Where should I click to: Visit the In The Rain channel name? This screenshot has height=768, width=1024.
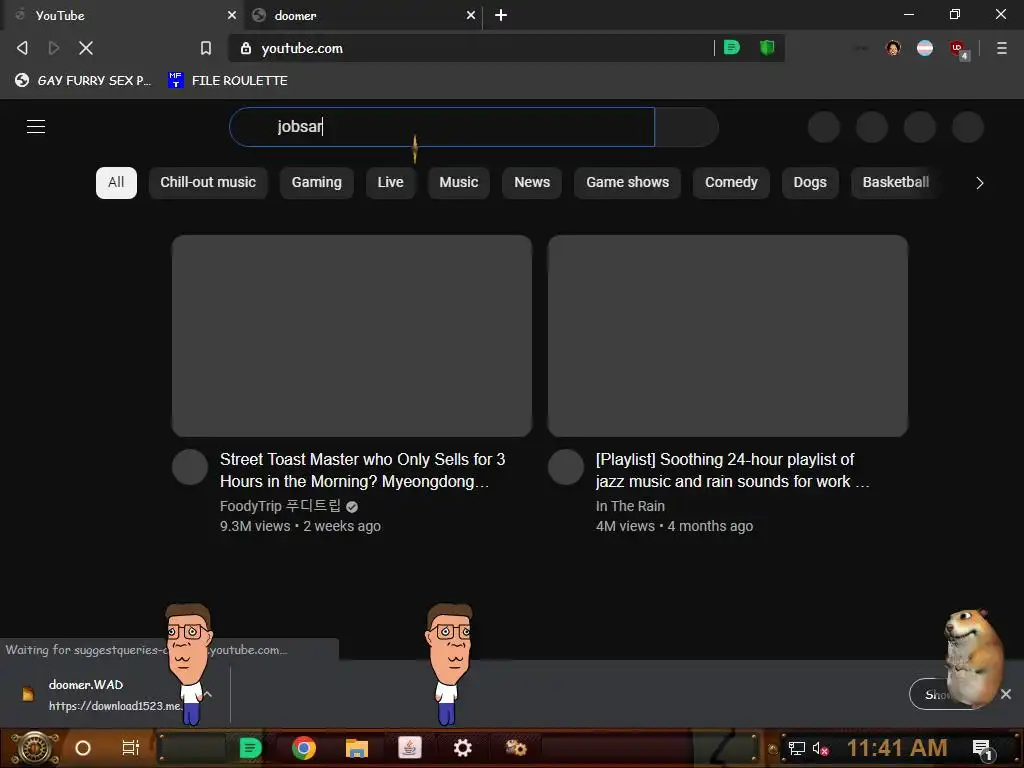click(630, 506)
